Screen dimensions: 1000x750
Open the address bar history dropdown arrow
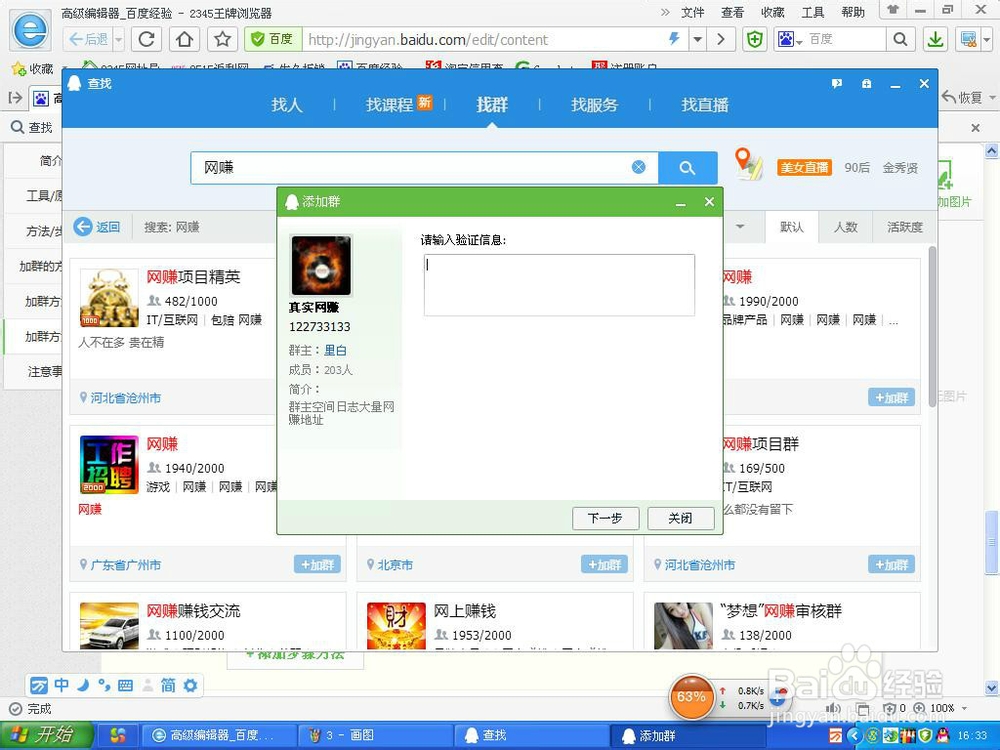coord(698,40)
